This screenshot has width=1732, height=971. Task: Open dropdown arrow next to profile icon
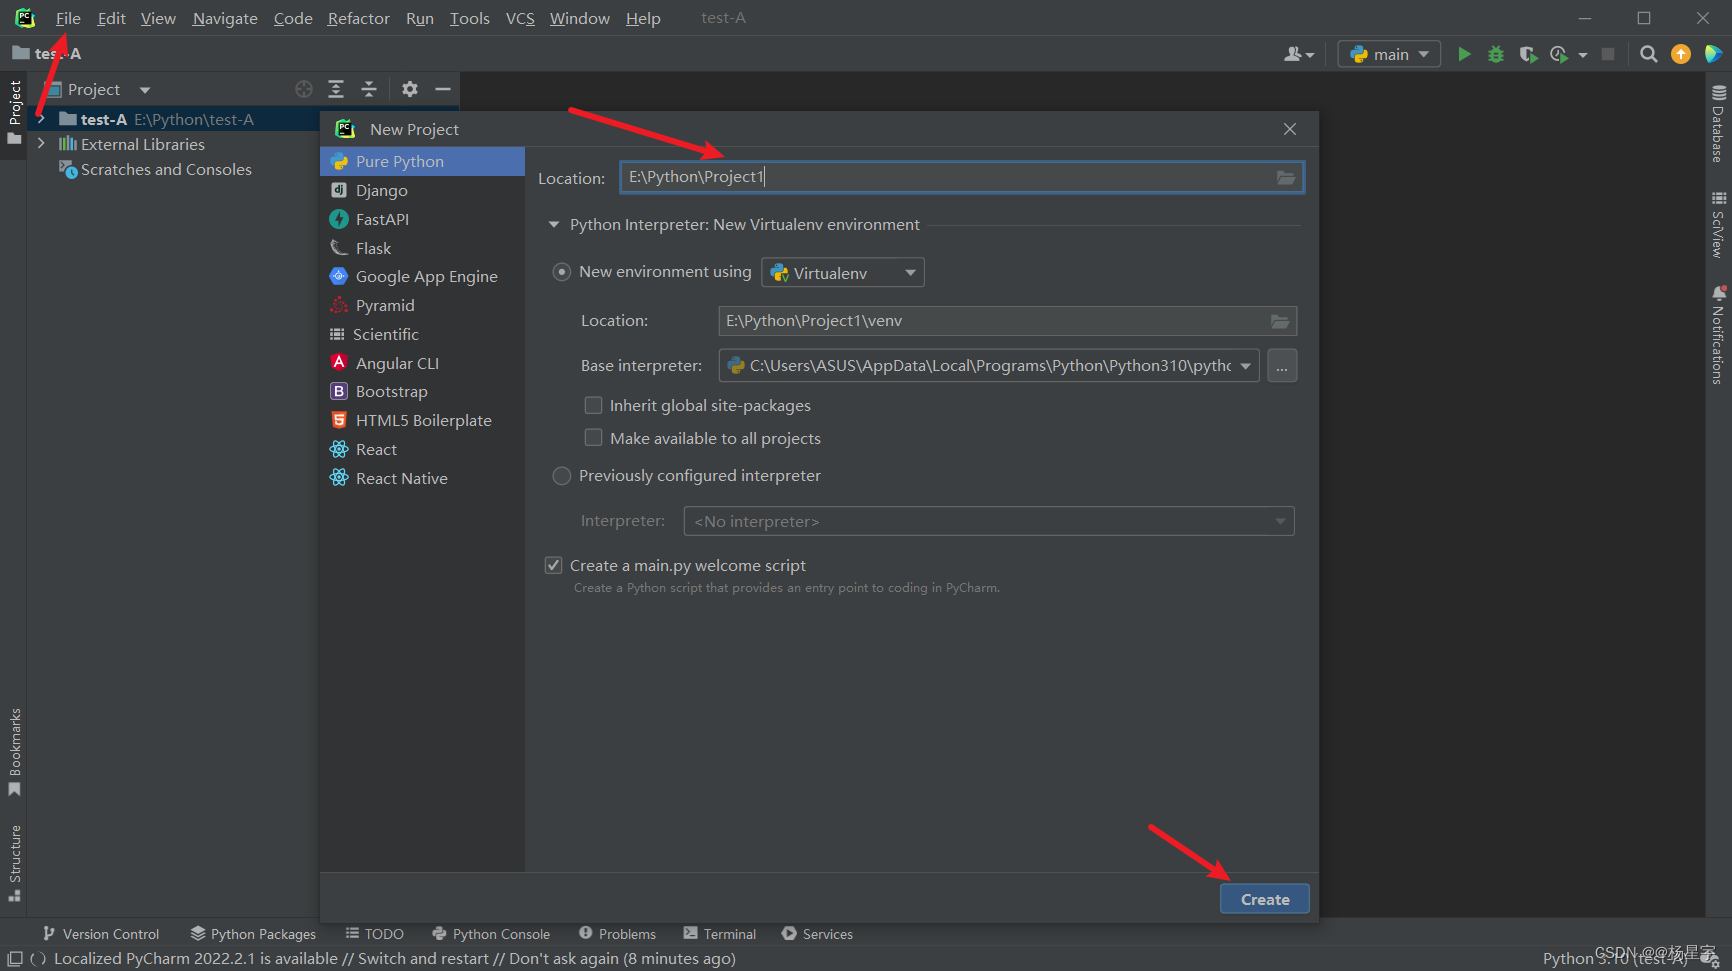click(1582, 55)
